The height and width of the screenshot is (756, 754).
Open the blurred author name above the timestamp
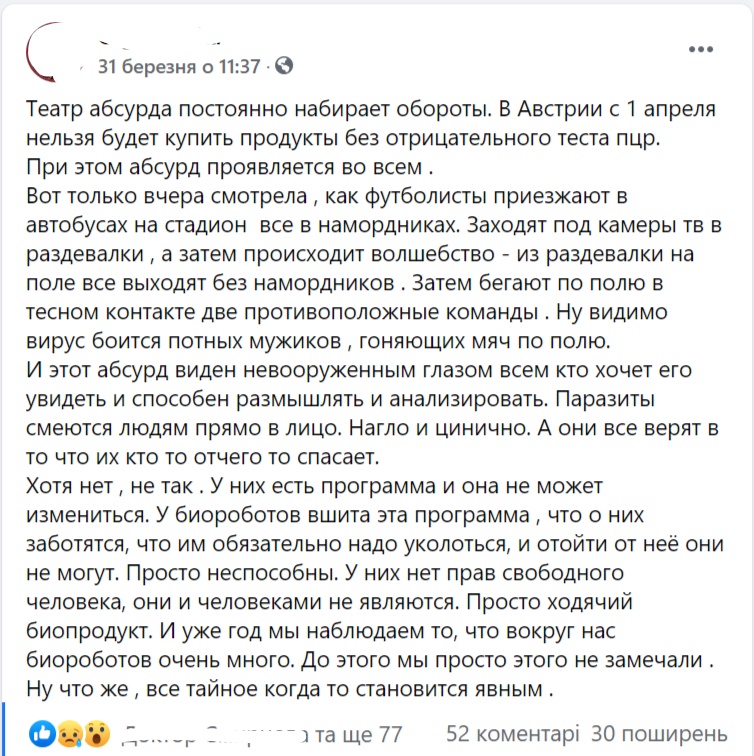(x=159, y=42)
